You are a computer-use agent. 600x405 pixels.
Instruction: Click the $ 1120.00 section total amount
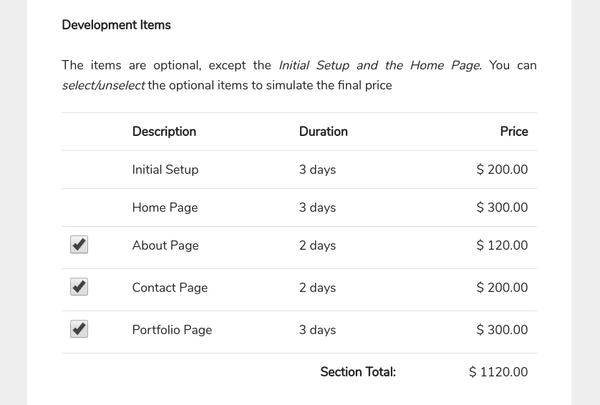click(x=498, y=372)
